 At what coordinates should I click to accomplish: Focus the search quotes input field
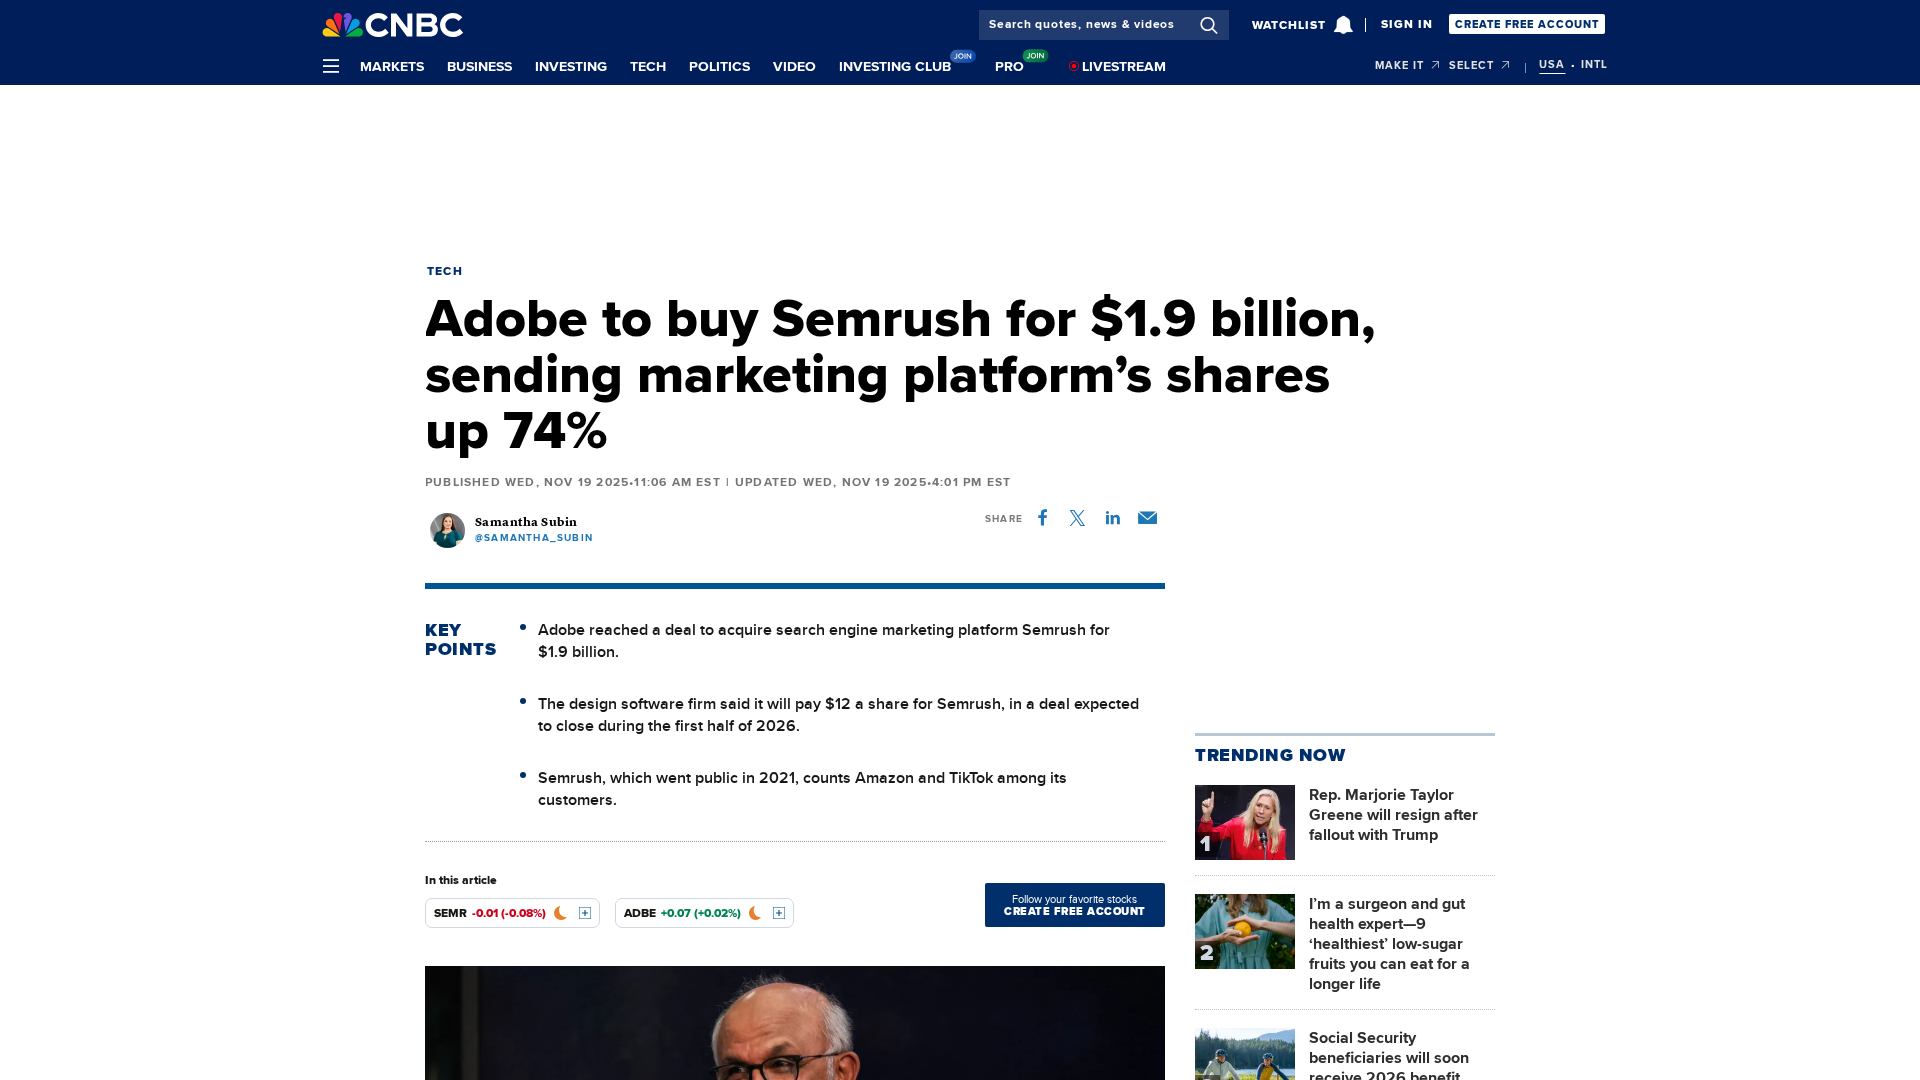click(x=1084, y=25)
